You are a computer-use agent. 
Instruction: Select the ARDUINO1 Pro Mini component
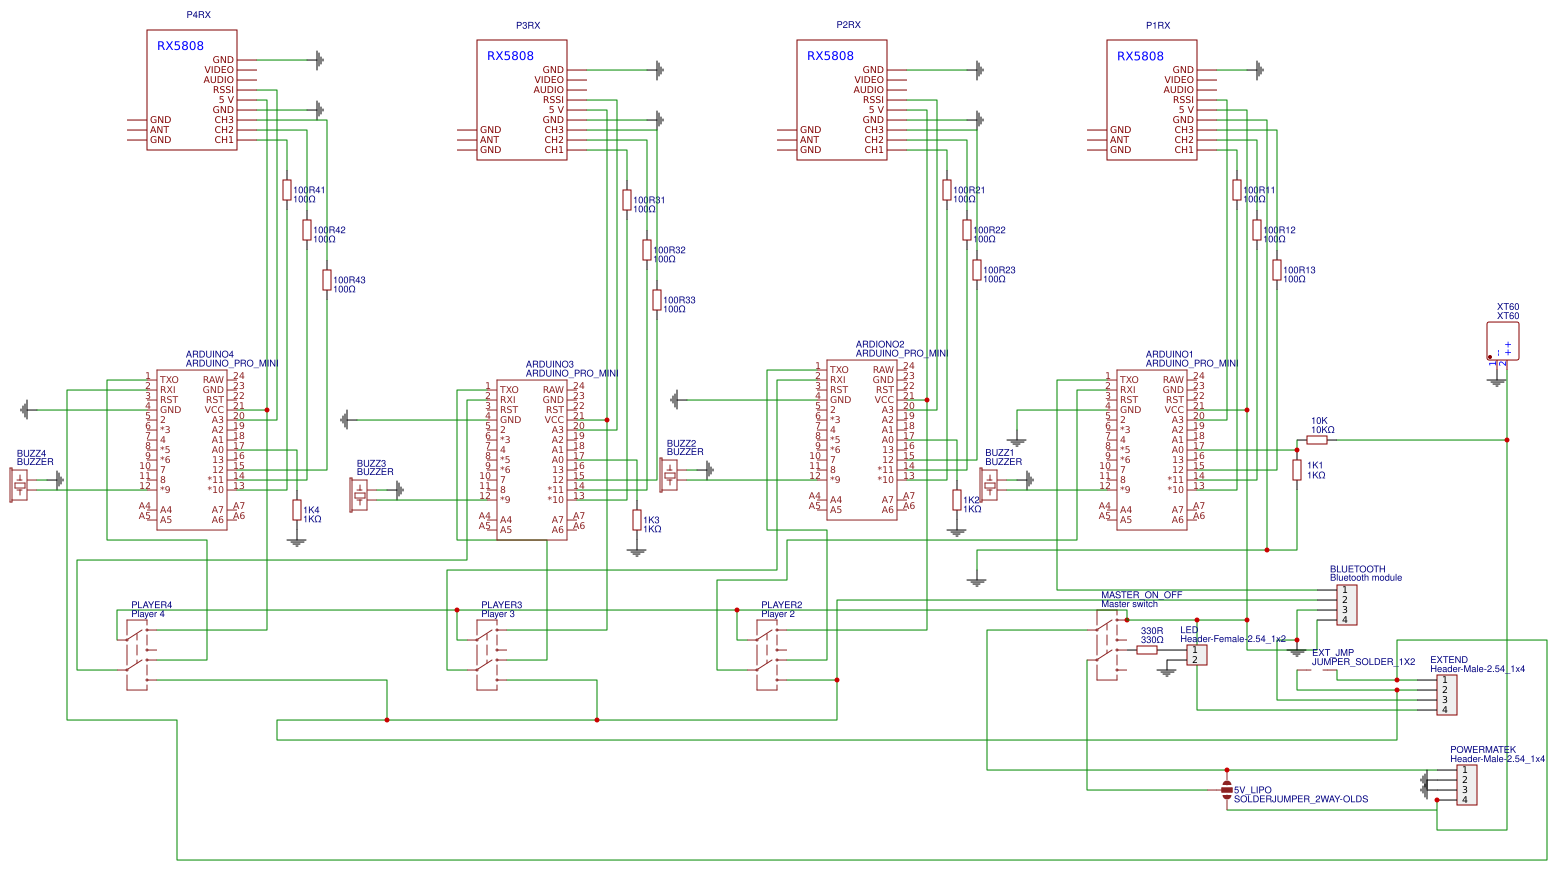tap(1150, 450)
